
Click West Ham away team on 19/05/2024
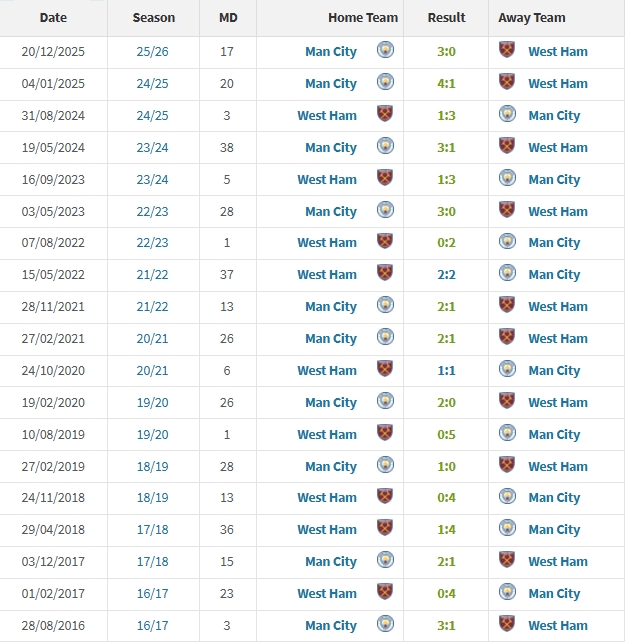pyautogui.click(x=558, y=147)
